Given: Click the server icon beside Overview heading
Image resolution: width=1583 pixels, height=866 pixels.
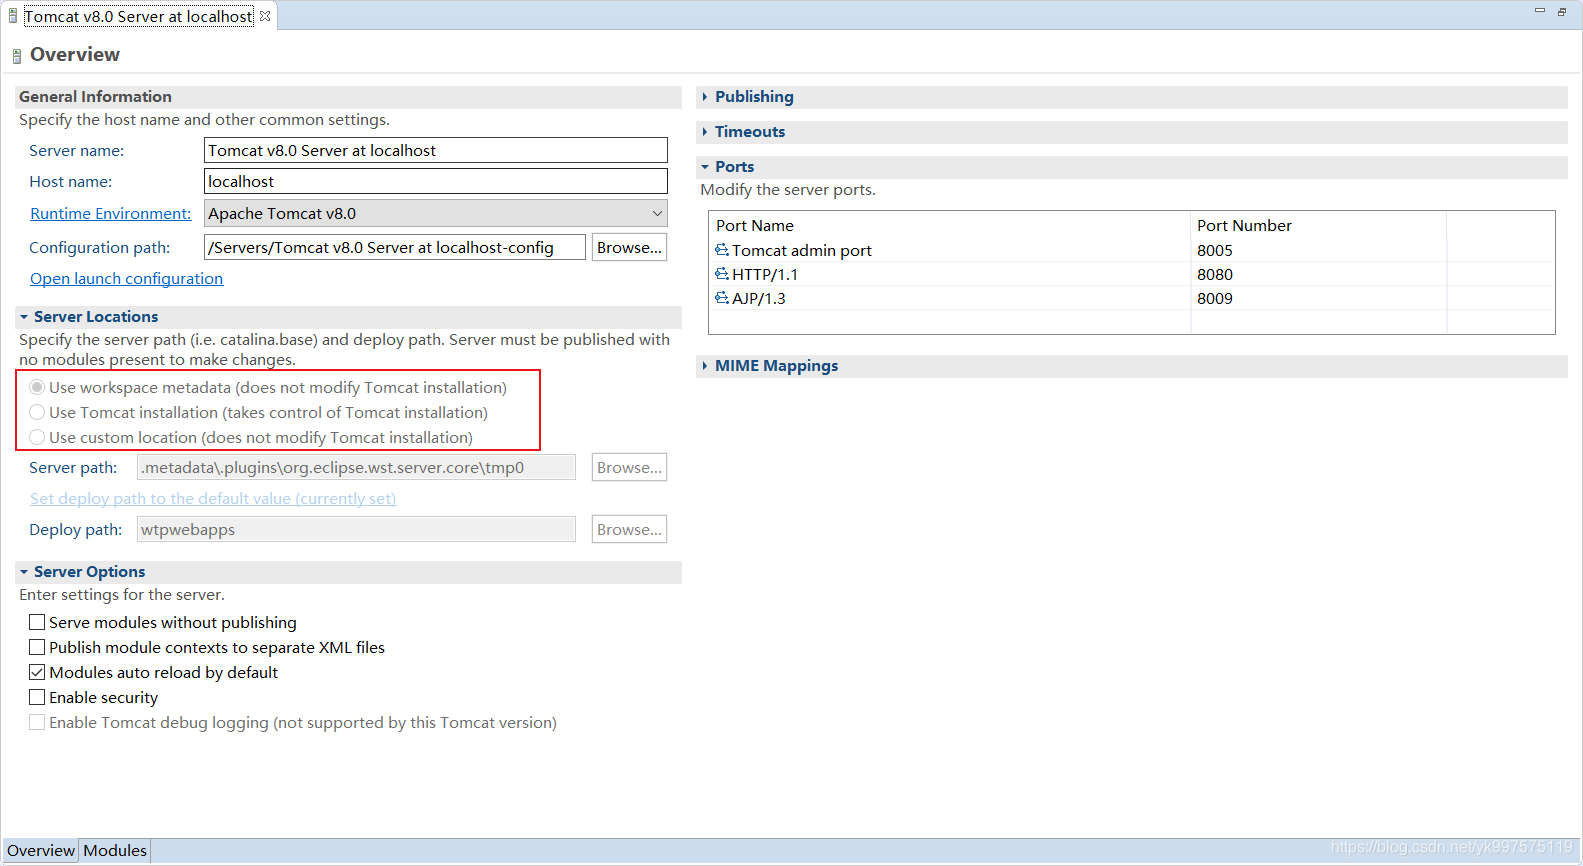Looking at the screenshot, I should (17, 56).
